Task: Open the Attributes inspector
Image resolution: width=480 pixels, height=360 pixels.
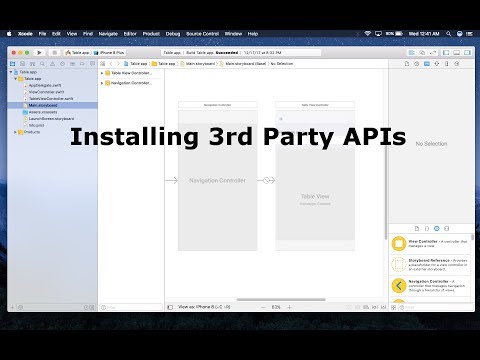Action: pyautogui.click(x=437, y=64)
